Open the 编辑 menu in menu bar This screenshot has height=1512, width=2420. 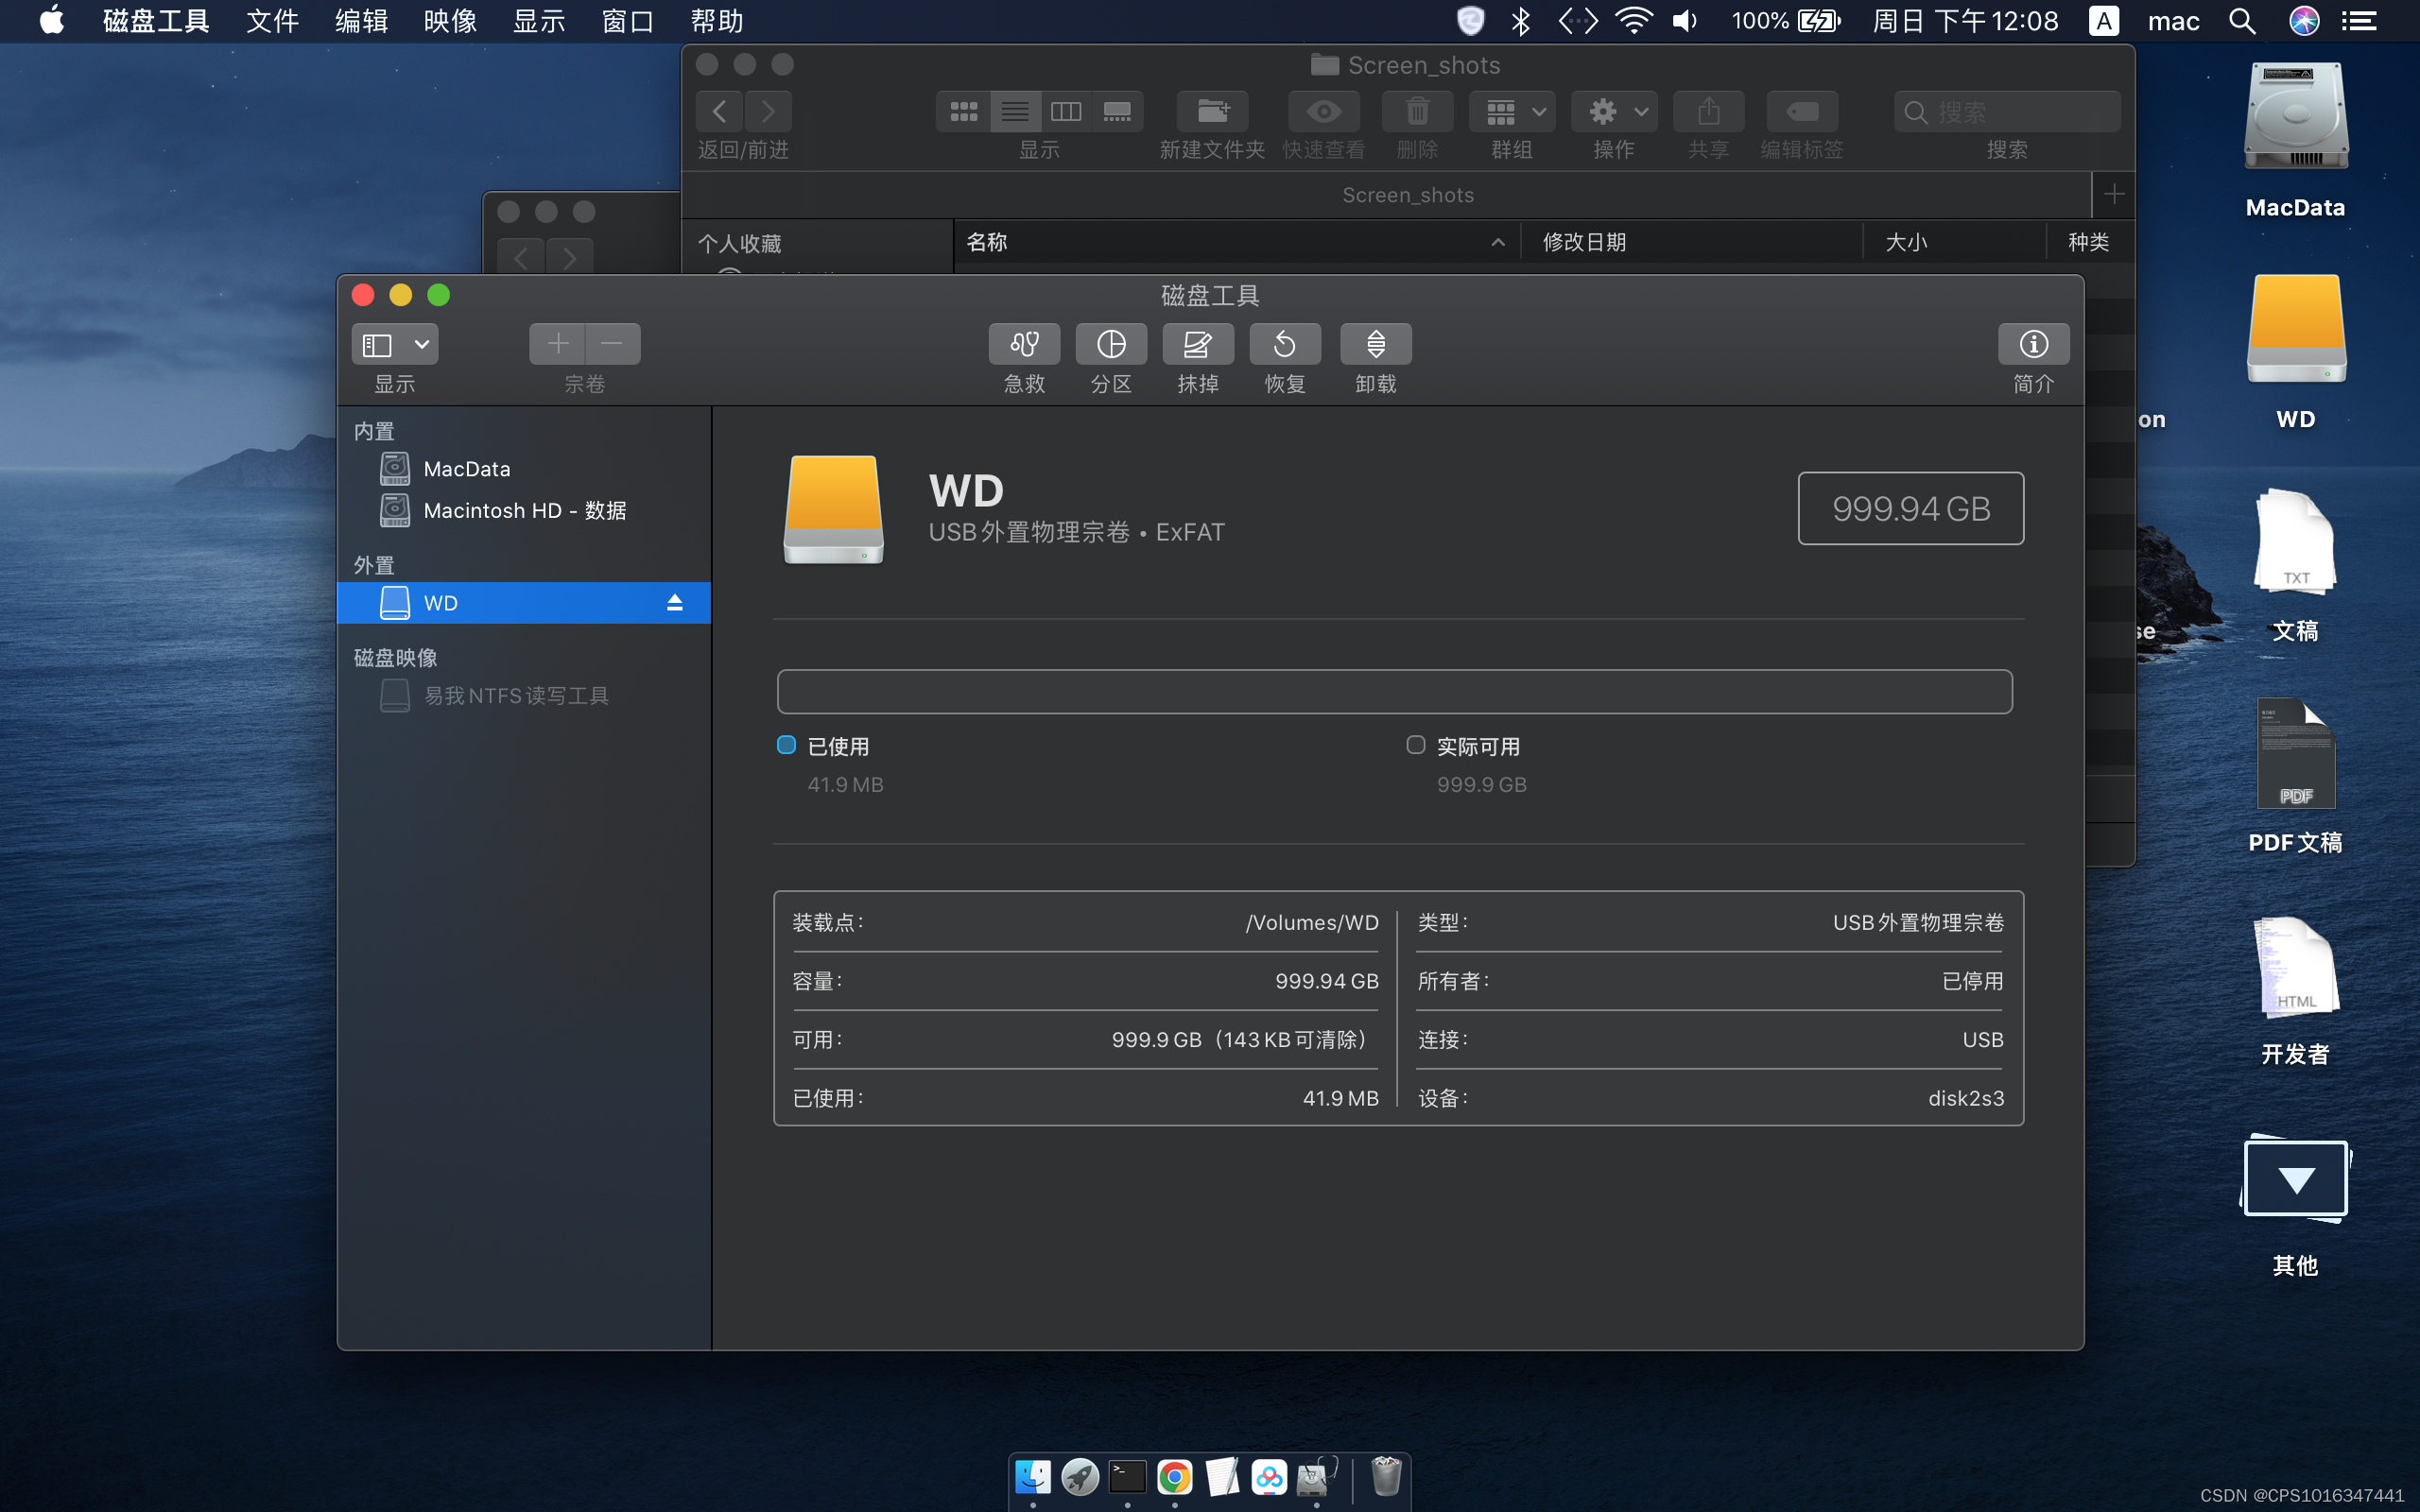[360, 21]
